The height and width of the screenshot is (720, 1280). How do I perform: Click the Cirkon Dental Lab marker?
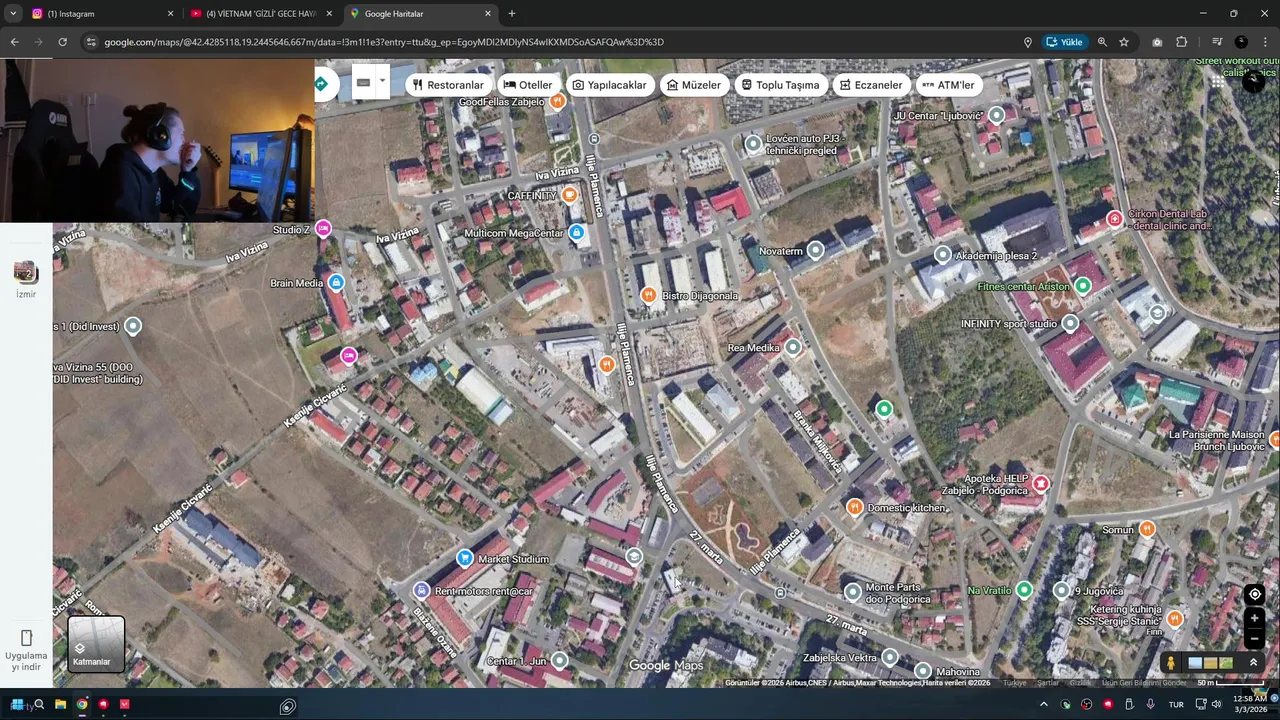tap(1115, 219)
